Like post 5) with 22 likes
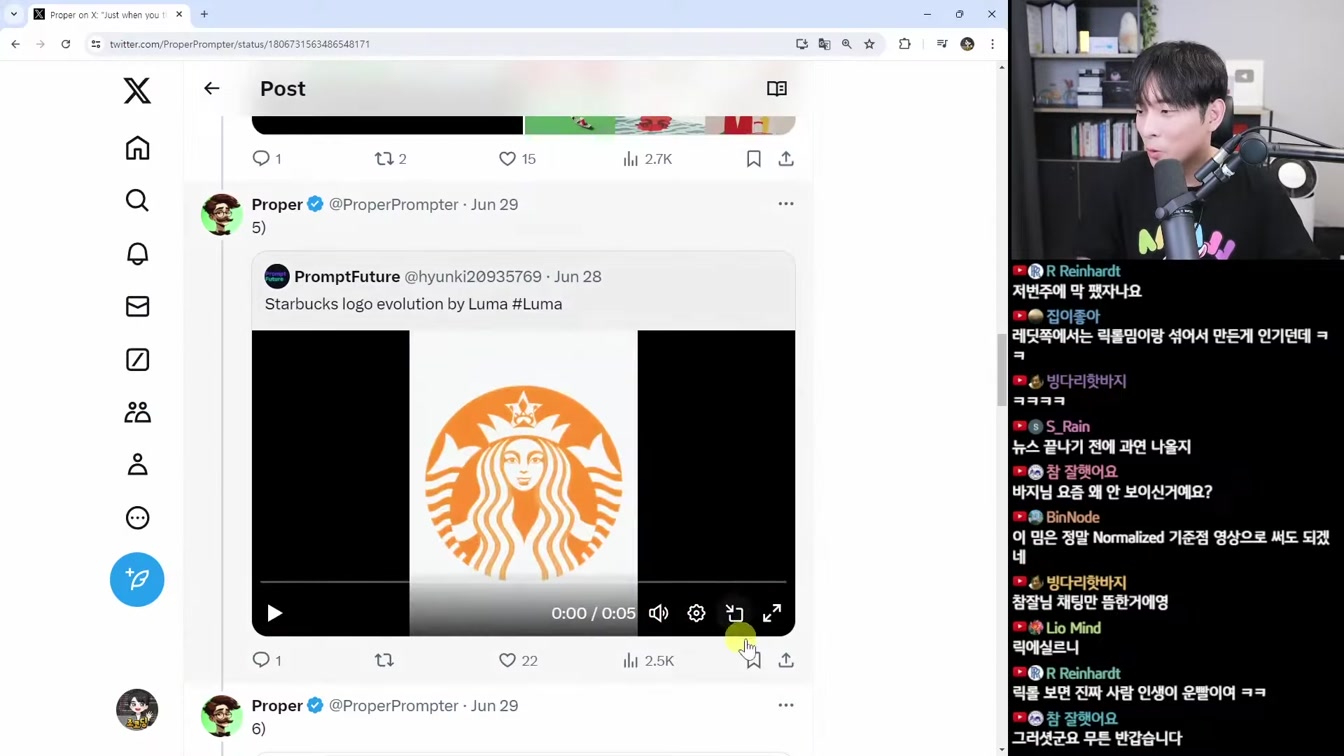The height and width of the screenshot is (756, 1344). (x=518, y=660)
